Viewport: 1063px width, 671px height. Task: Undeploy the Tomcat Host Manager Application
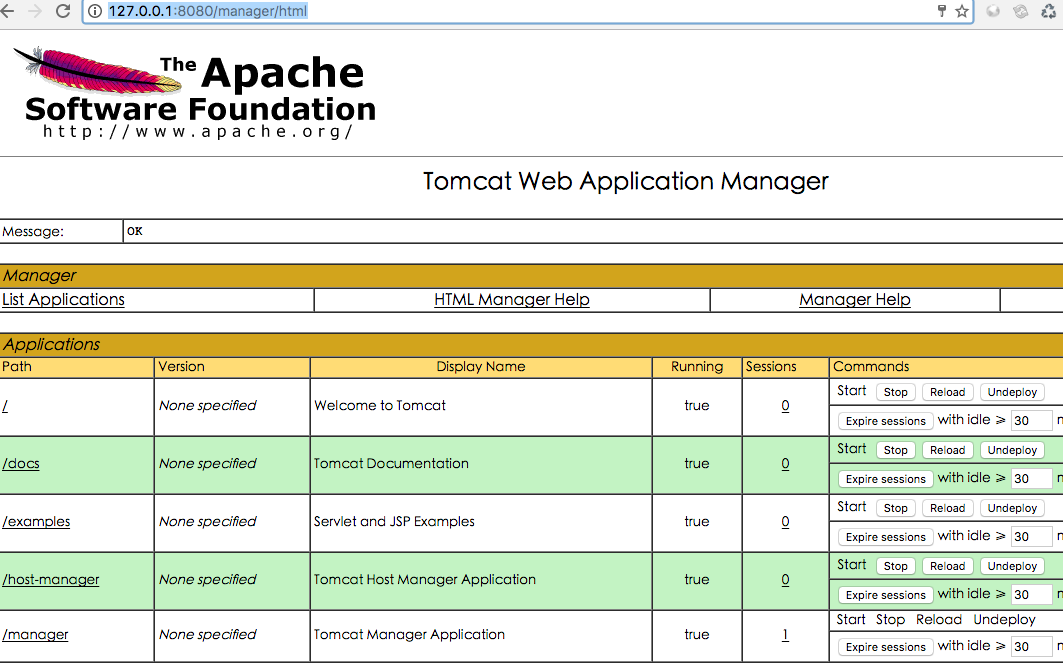1012,566
